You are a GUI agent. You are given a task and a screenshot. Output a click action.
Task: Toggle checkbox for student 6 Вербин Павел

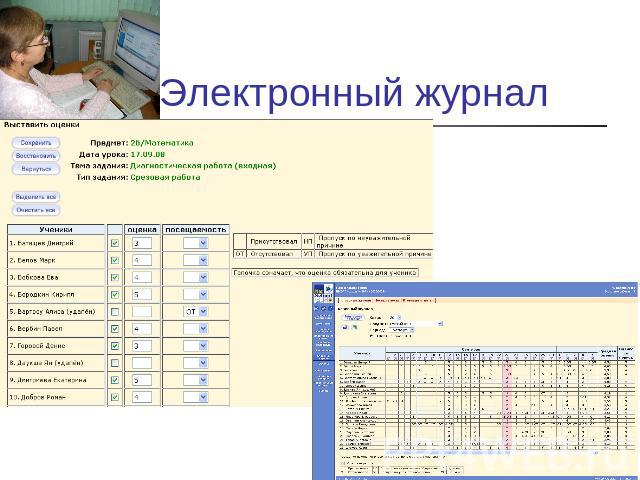tap(115, 329)
